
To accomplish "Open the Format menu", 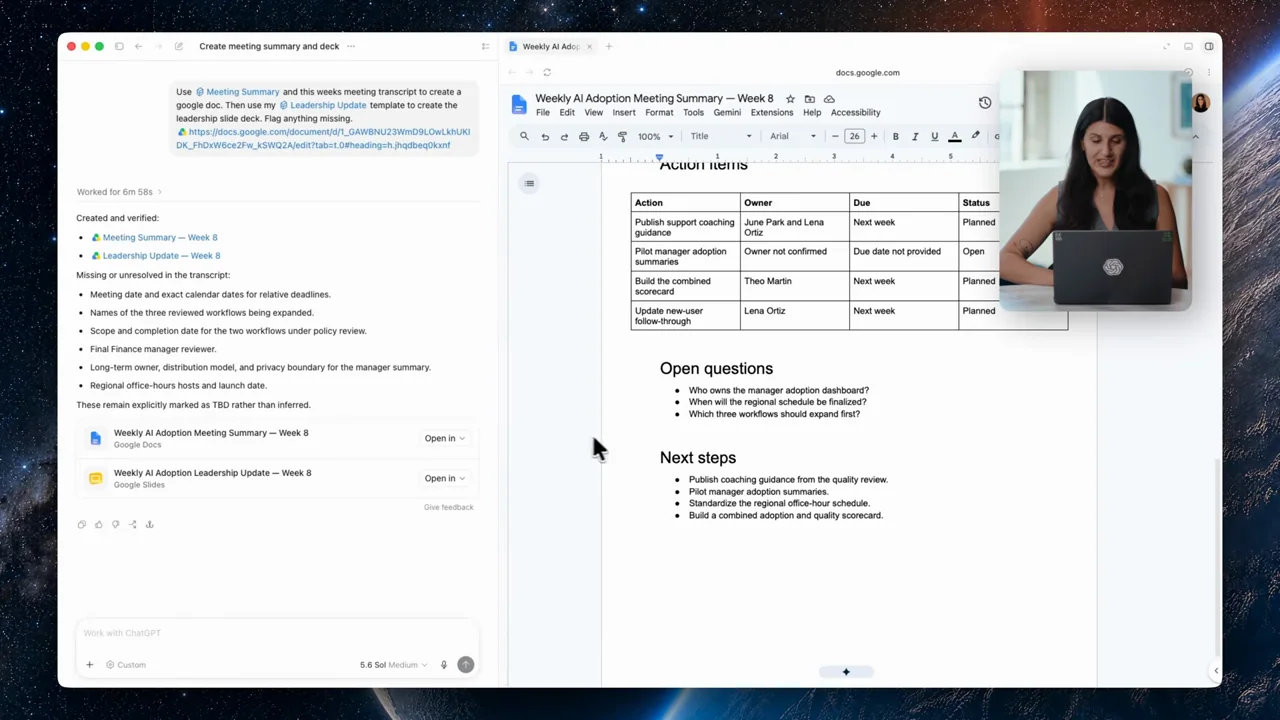I will point(659,113).
